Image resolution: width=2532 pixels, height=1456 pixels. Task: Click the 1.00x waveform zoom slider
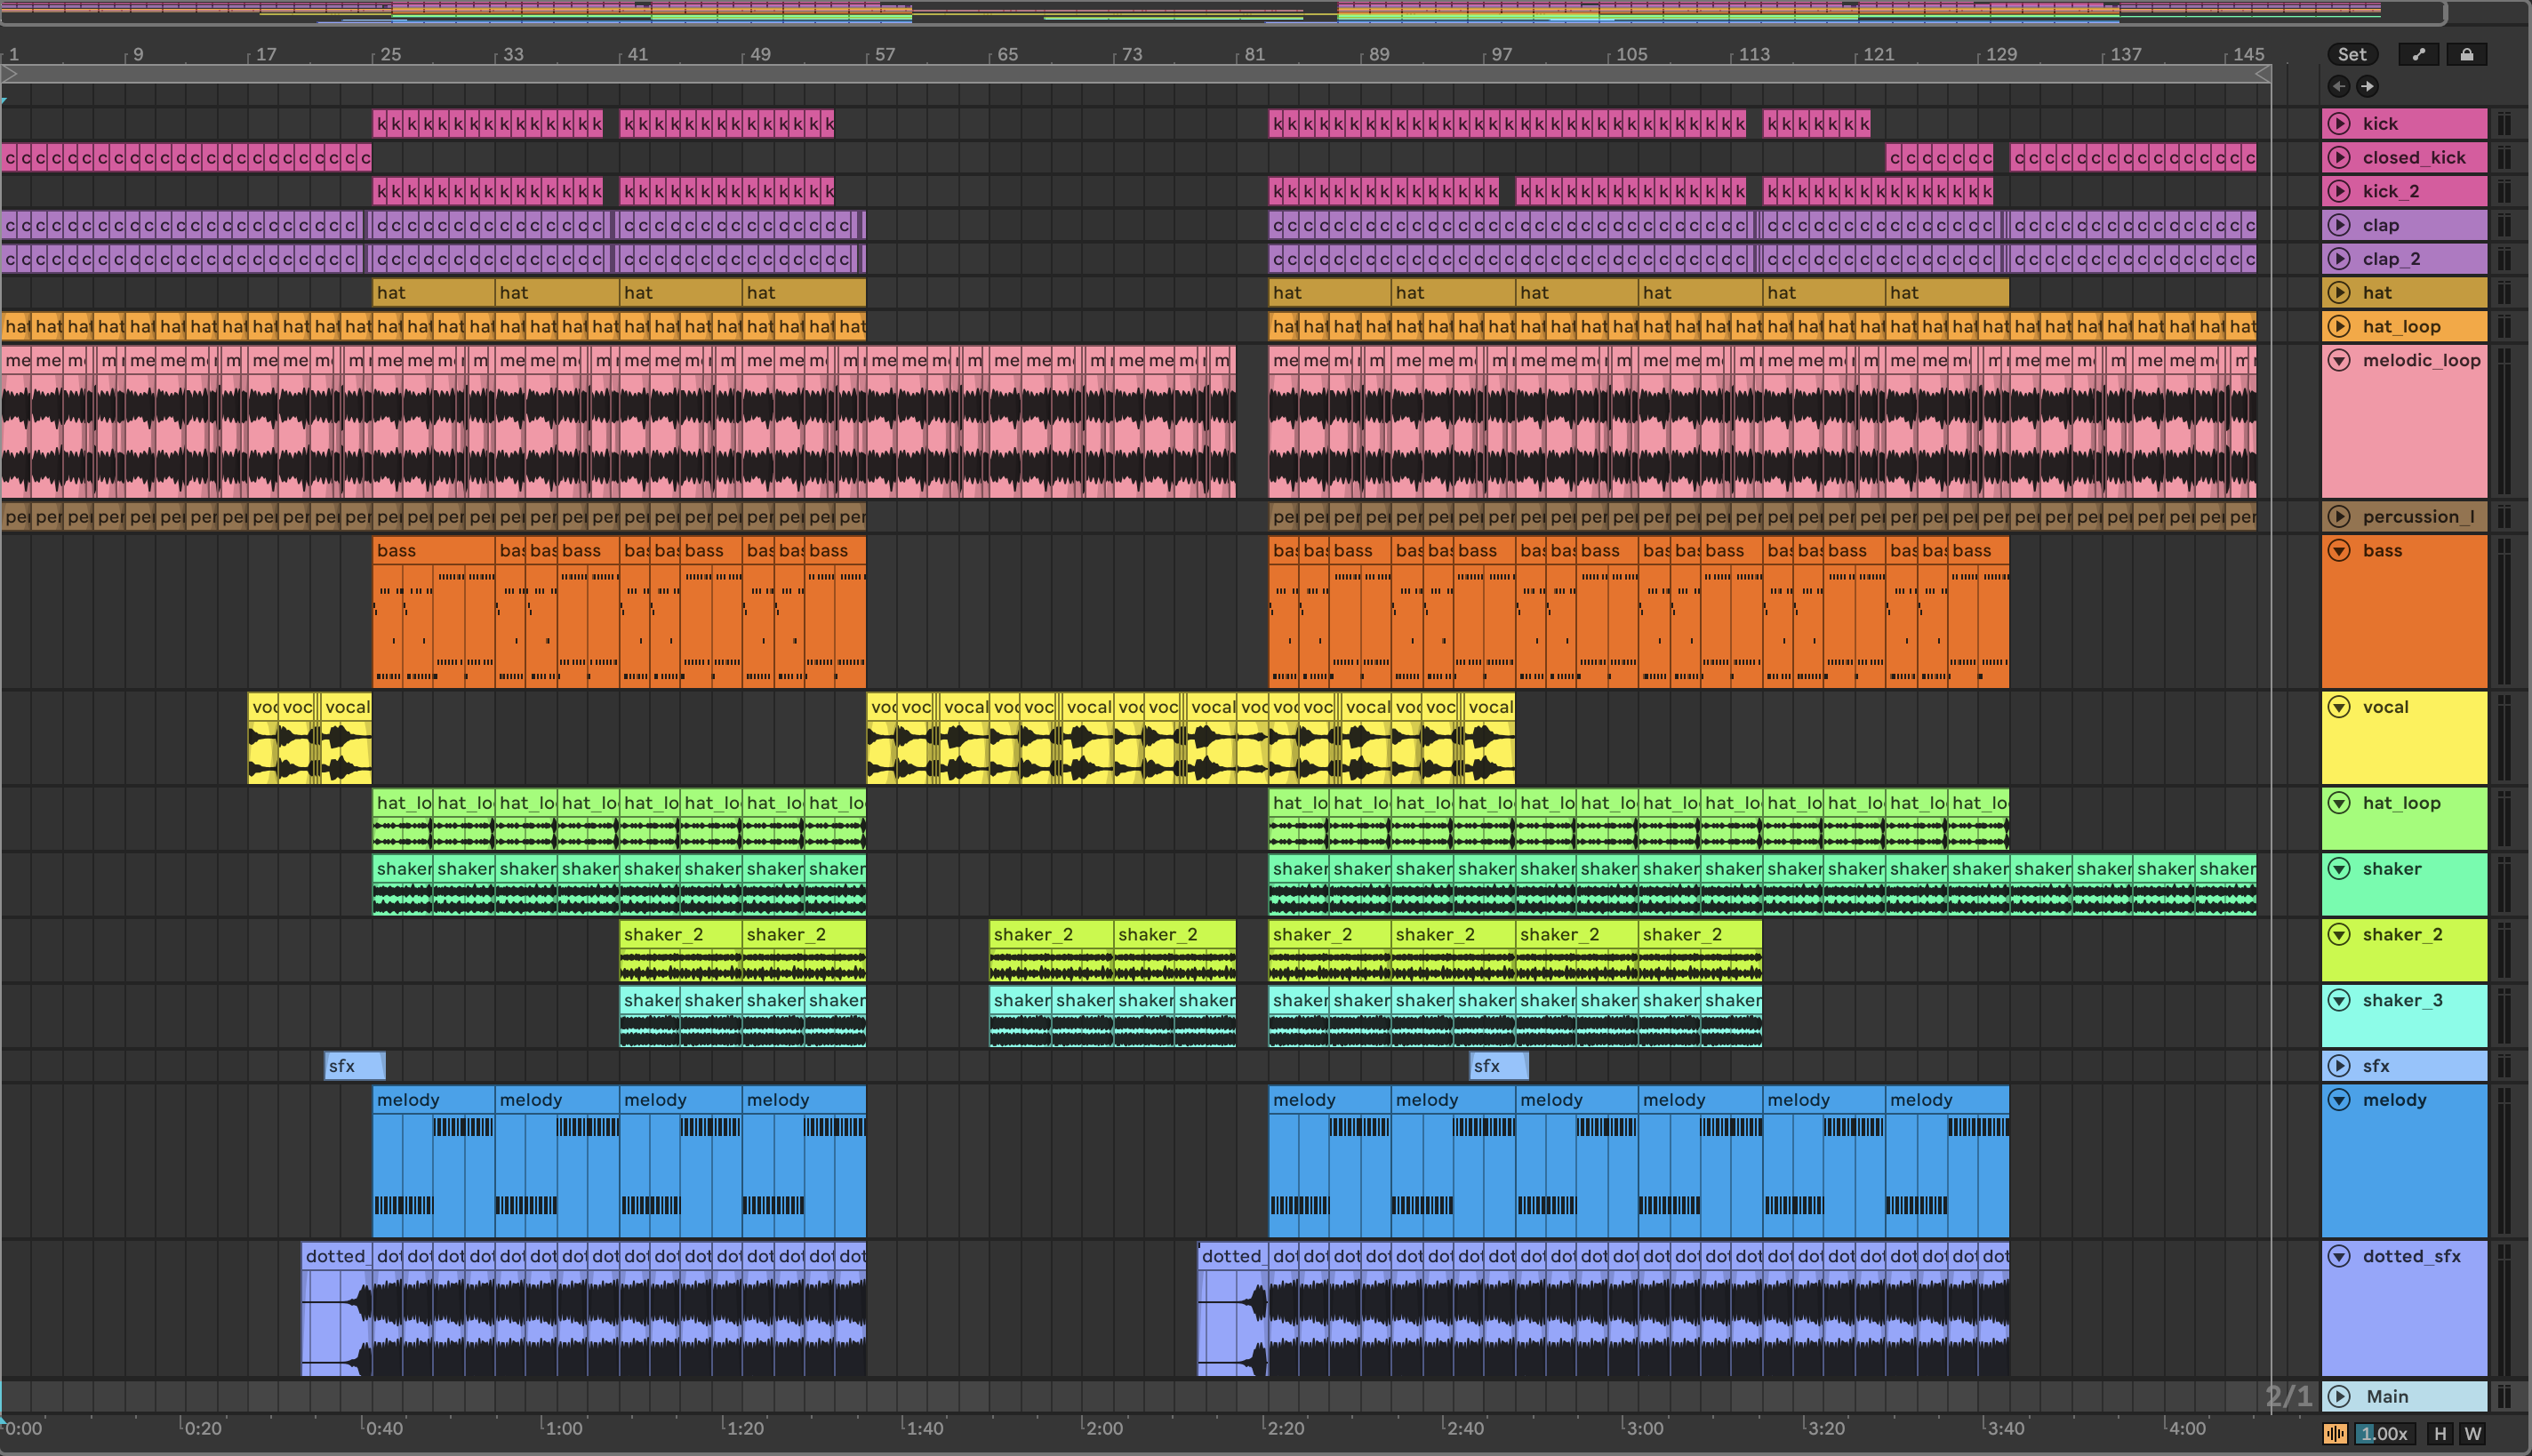pos(2384,1433)
